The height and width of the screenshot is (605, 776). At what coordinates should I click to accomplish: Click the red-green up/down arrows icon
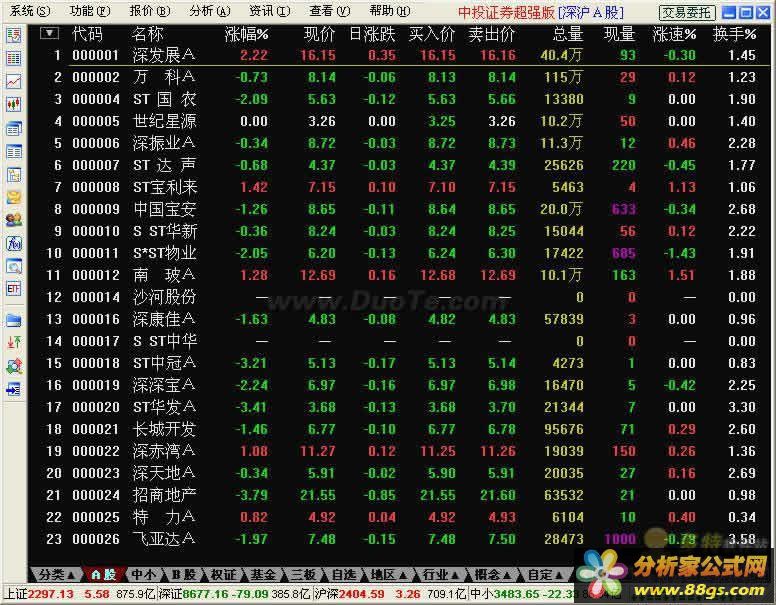tap(13, 342)
